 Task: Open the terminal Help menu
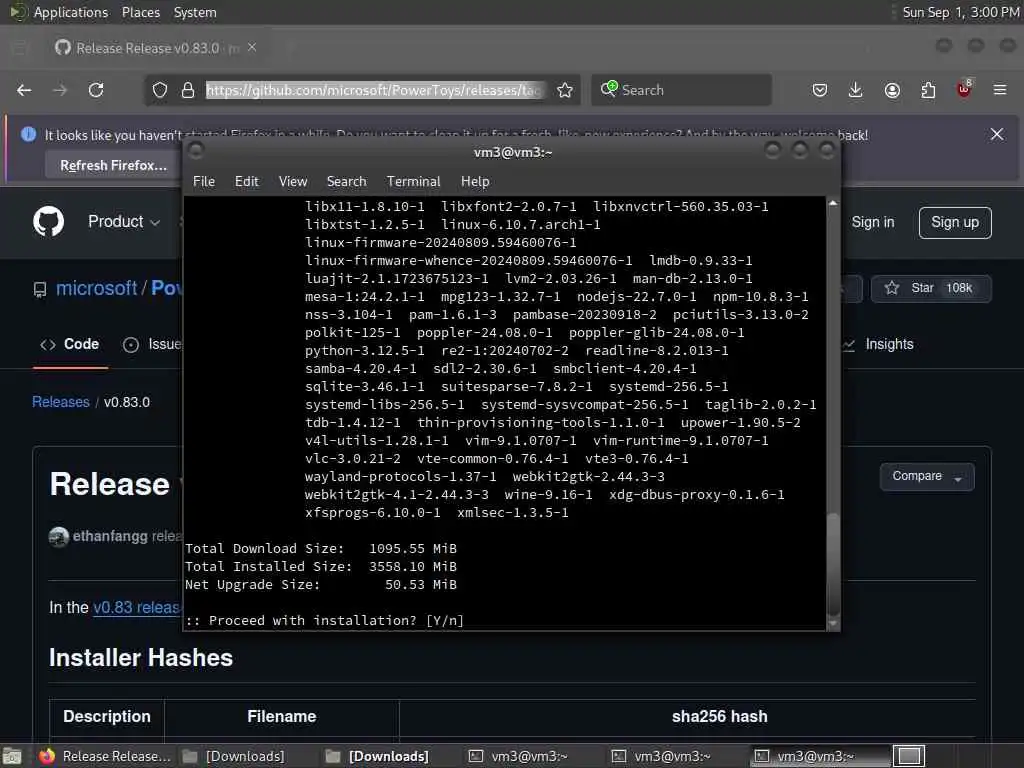pos(475,182)
